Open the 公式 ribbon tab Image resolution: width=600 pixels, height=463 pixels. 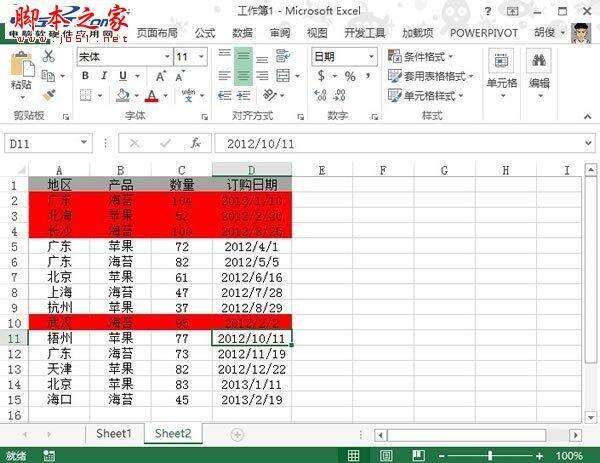205,33
